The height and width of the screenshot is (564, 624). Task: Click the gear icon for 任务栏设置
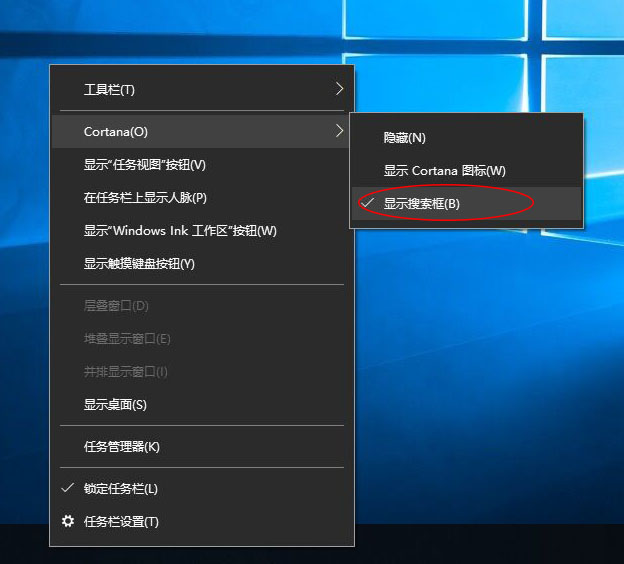68,521
